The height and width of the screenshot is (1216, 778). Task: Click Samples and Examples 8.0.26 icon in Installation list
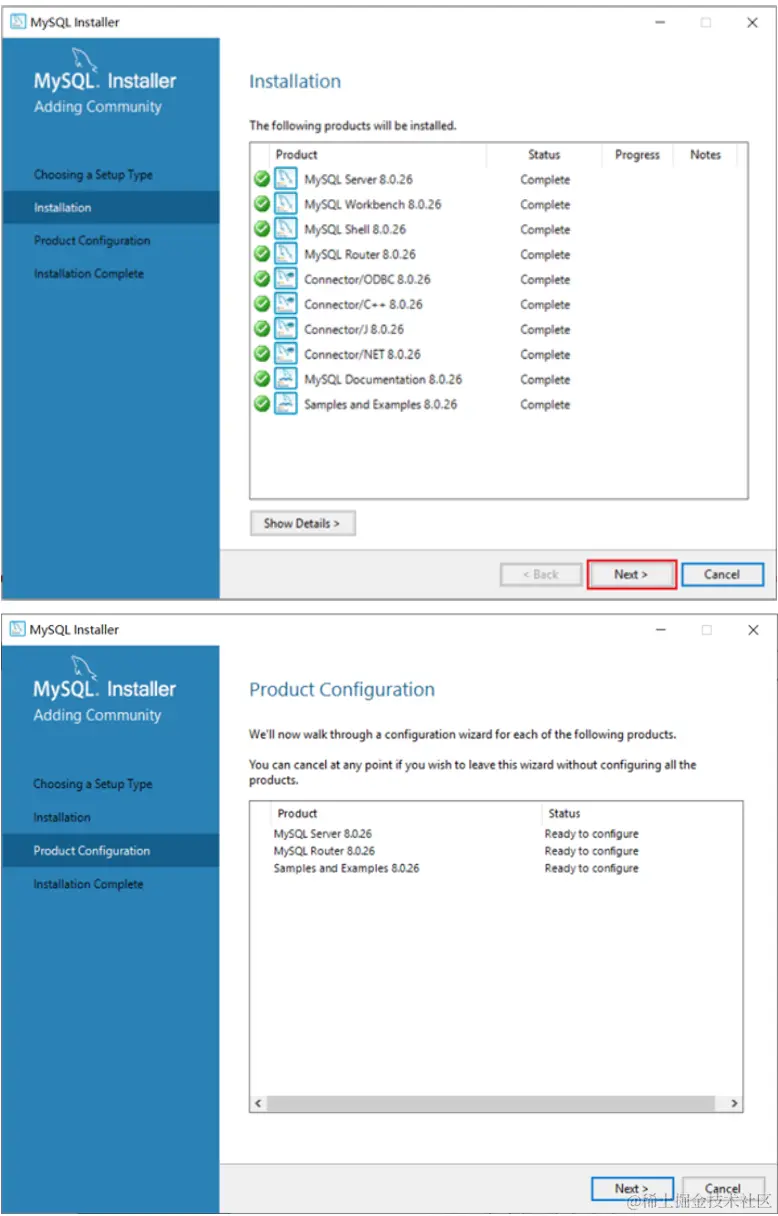(286, 404)
